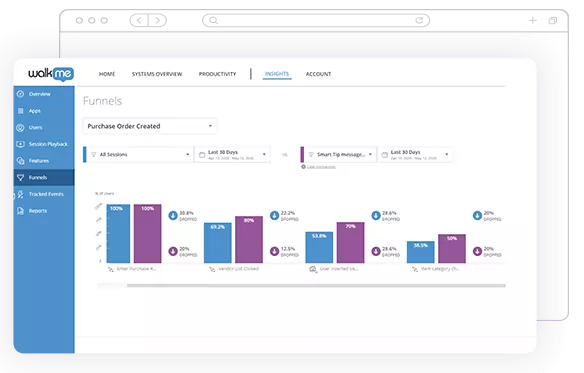
Task: Open the Session Playback icon
Action: tap(20, 144)
